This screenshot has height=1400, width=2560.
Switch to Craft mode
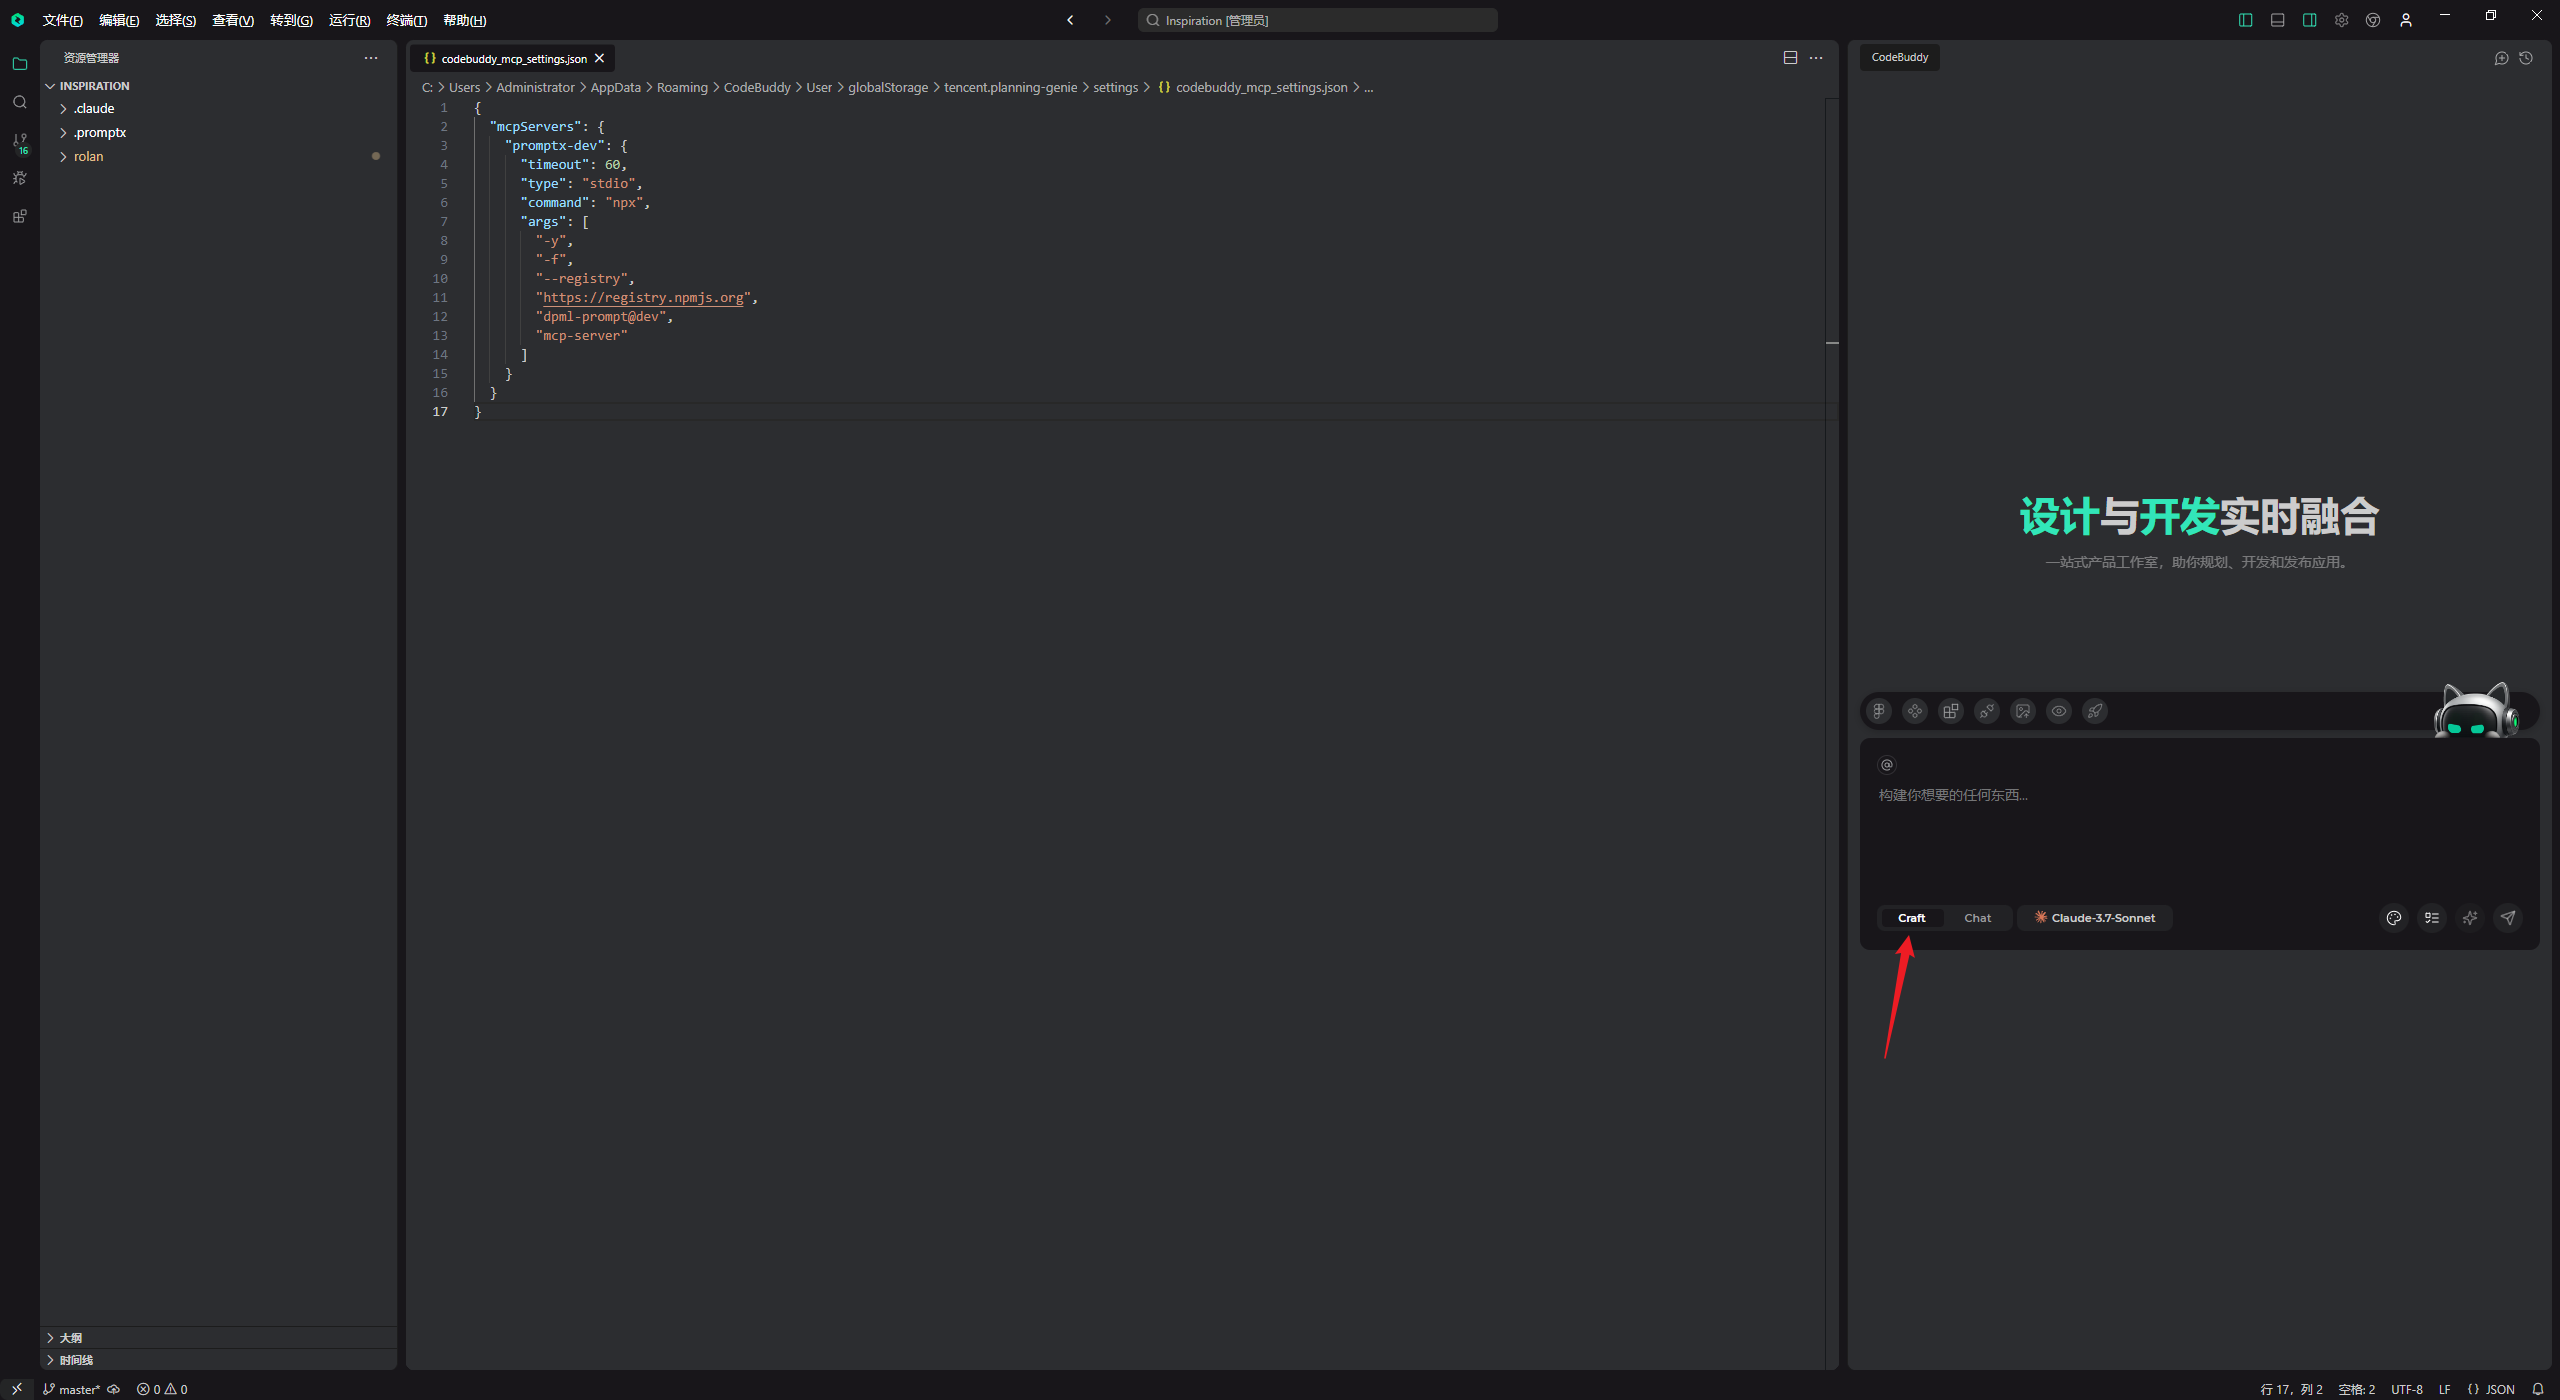pyautogui.click(x=1911, y=918)
